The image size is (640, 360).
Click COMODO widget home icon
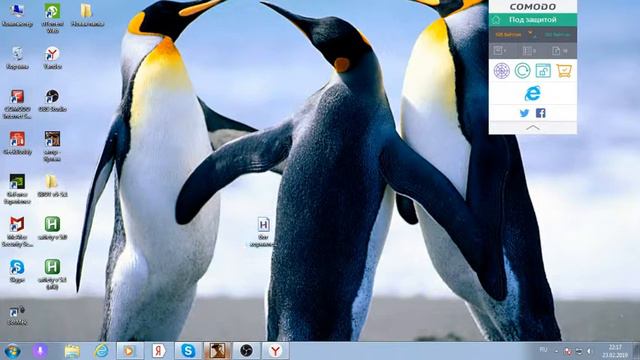coord(496,20)
